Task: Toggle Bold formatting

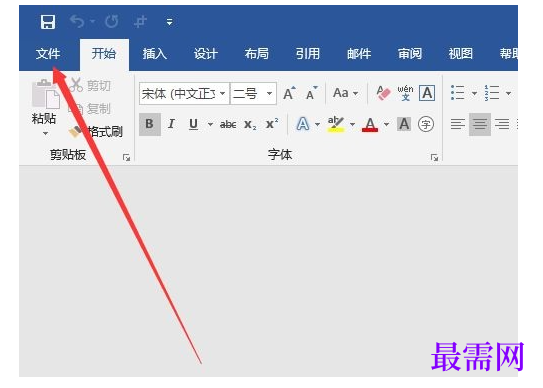Action: 150,124
